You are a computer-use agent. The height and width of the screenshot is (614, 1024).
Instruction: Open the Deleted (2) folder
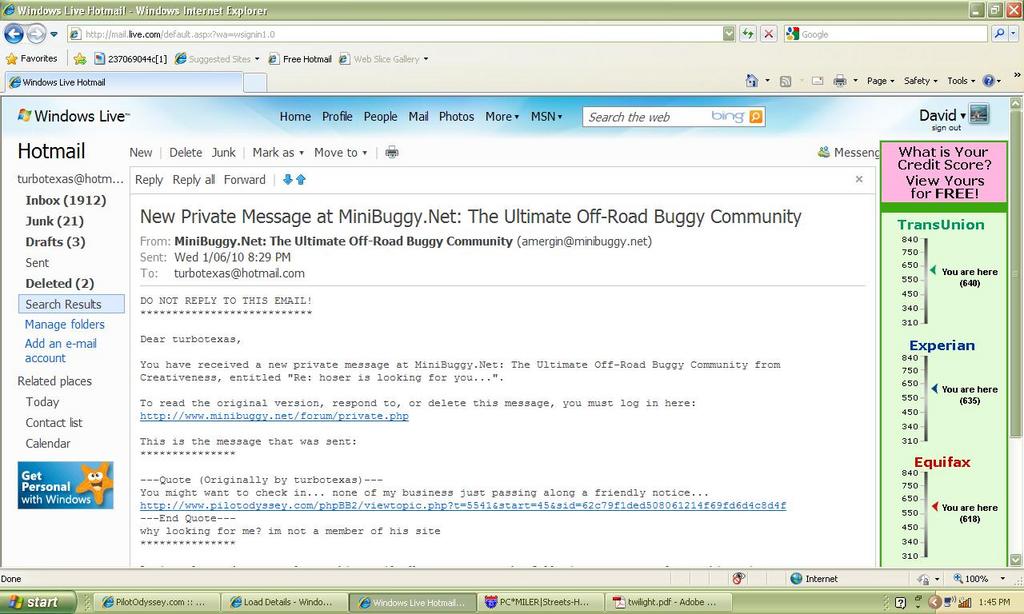[x=59, y=283]
